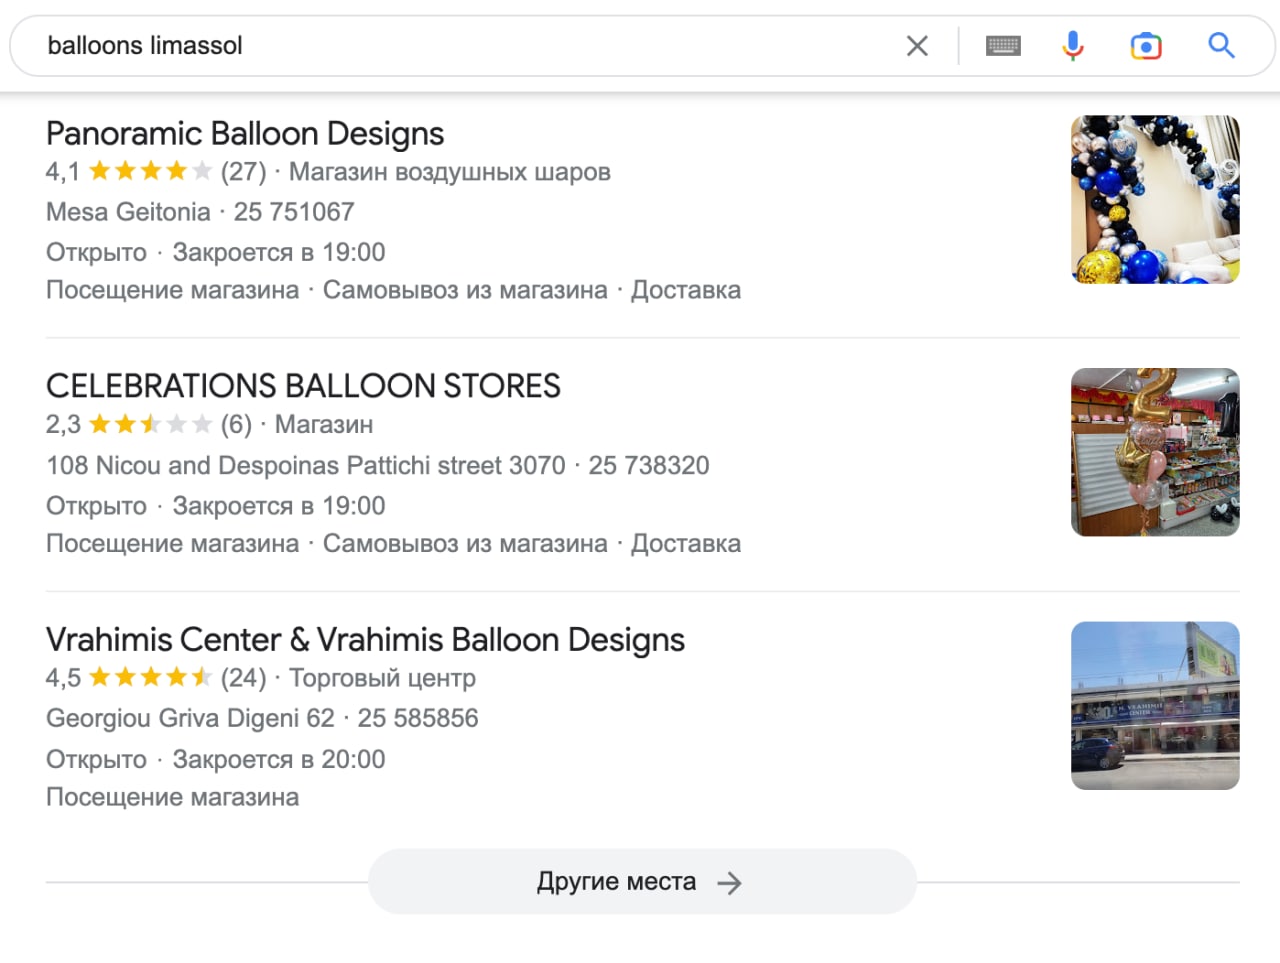This screenshot has width=1280, height=963.
Task: Open the CELEBRATIONS BALLOON STORES listing
Action: tap(303, 386)
